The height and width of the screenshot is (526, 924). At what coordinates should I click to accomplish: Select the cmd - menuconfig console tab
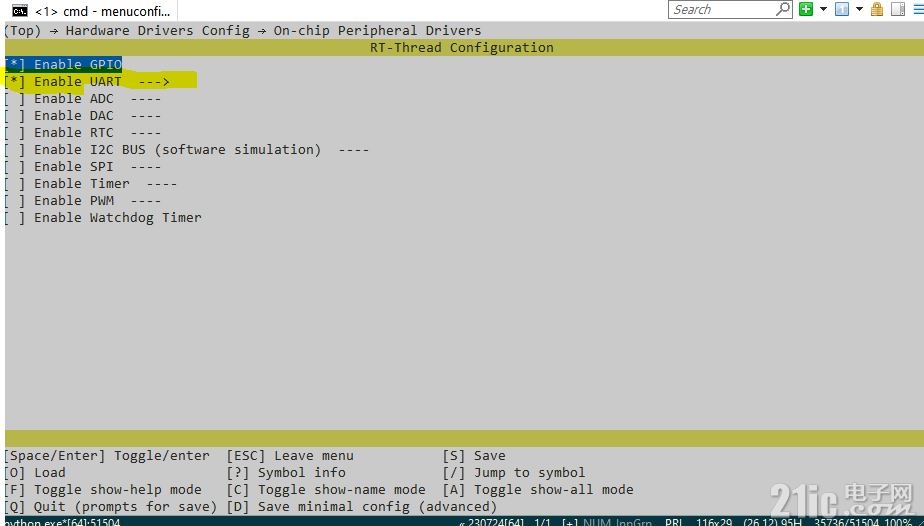[x=89, y=11]
